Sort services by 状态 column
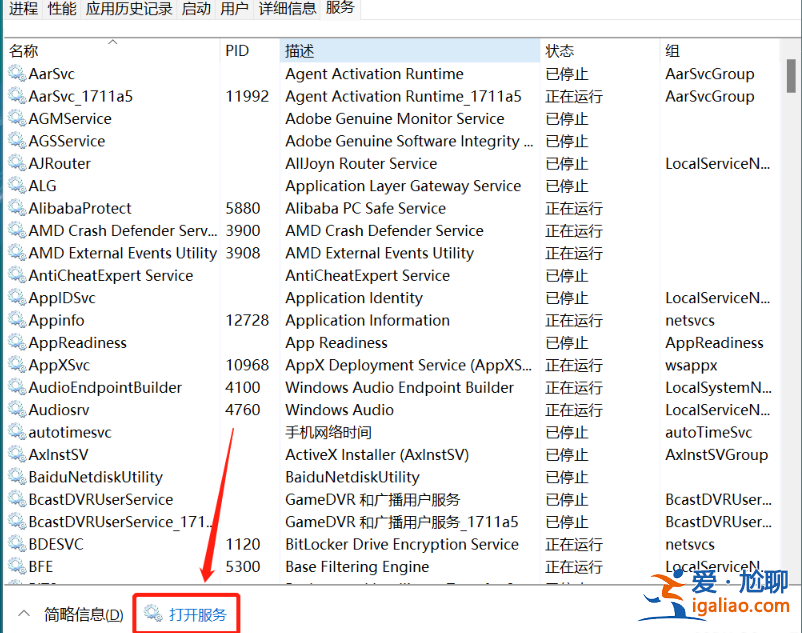Viewport: 802px width, 633px height. [x=559, y=51]
